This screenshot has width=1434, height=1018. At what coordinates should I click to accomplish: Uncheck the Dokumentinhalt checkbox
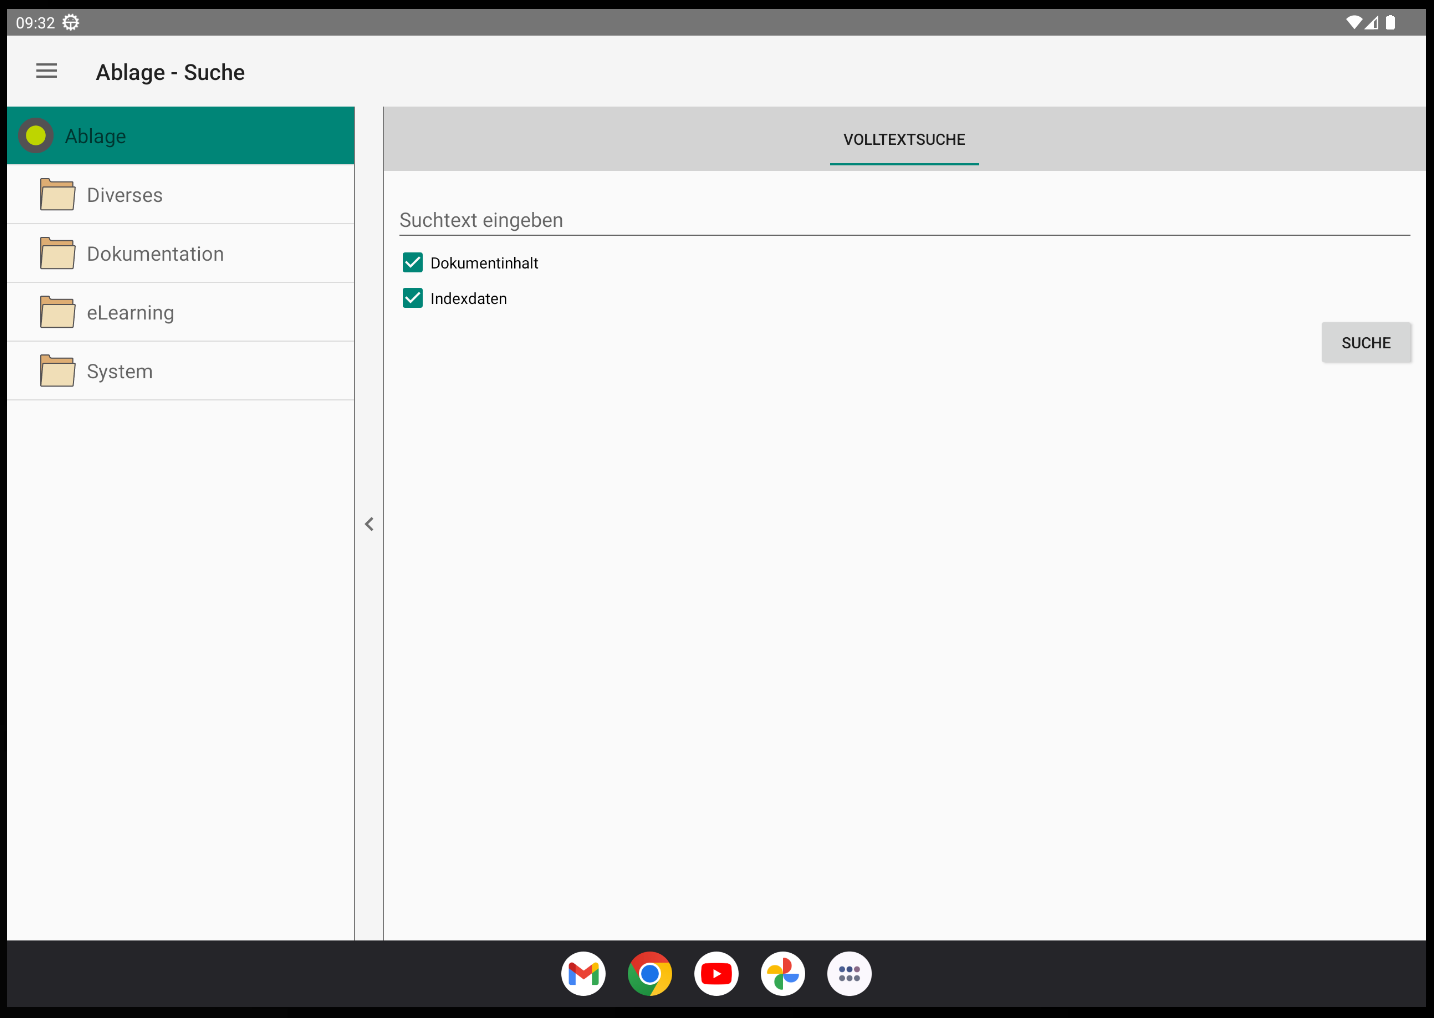click(x=413, y=263)
